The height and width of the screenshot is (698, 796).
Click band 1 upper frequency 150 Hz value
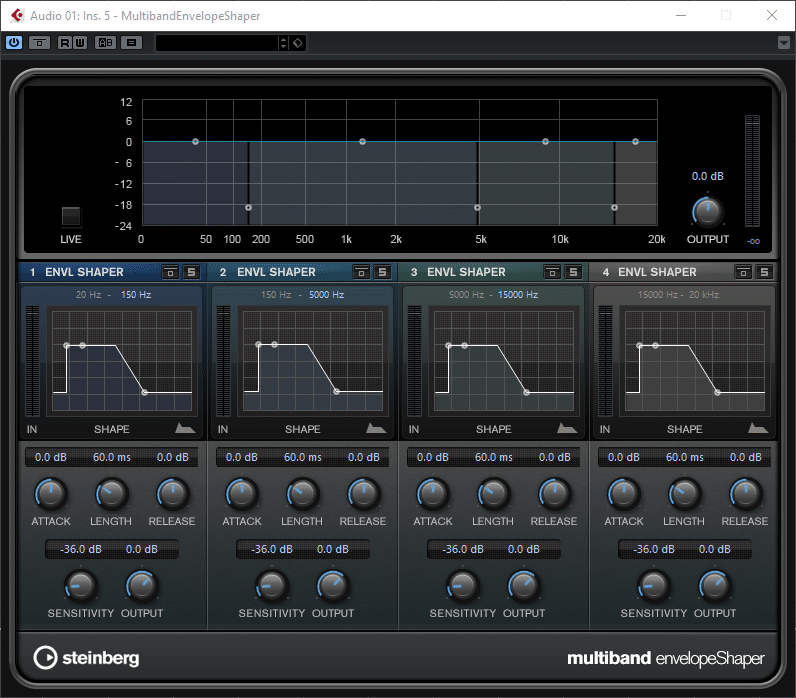[x=136, y=294]
